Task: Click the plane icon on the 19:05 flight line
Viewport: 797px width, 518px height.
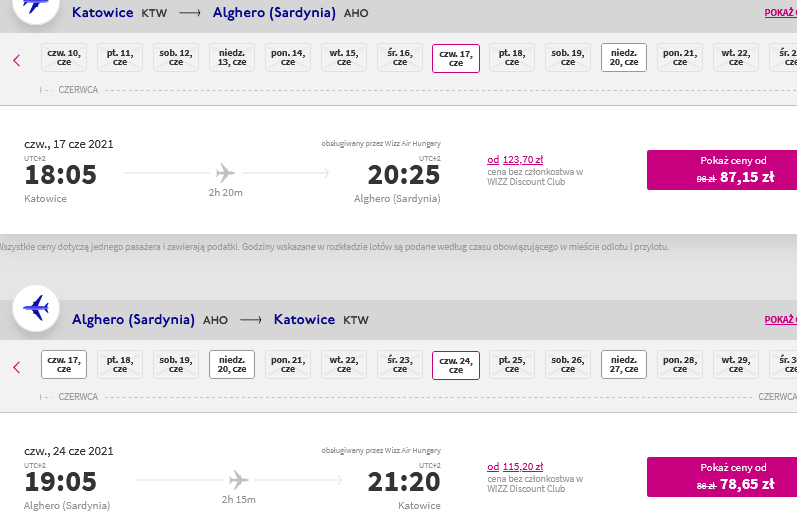Action: click(238, 480)
